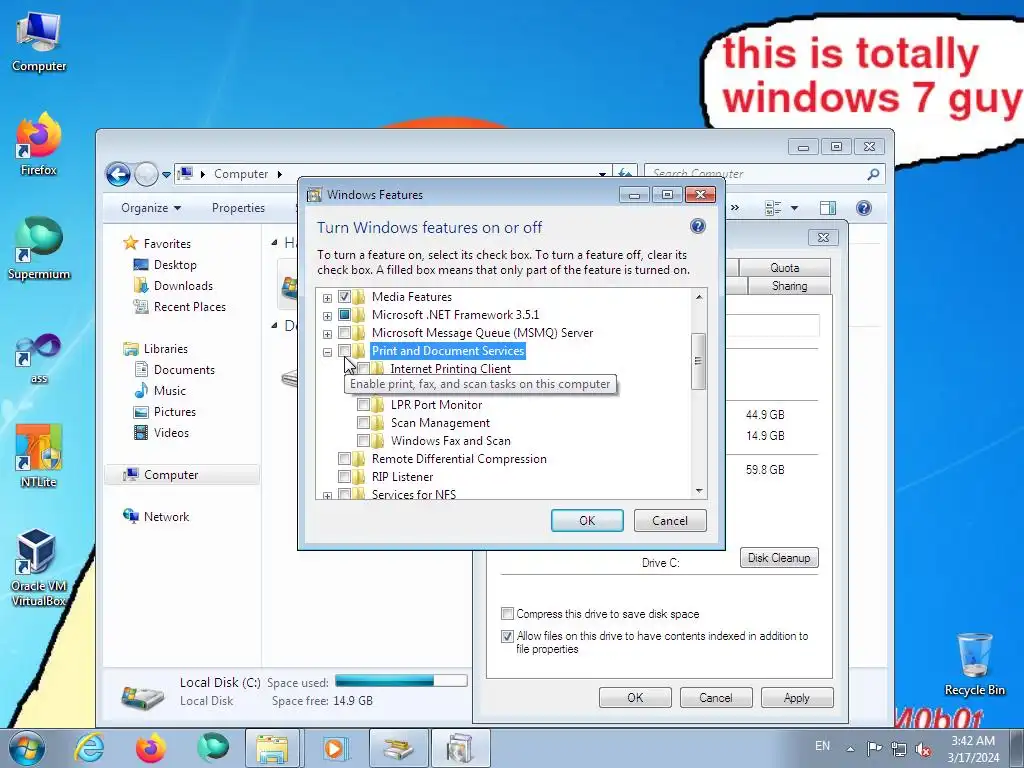Open recent locations dropdown beside Forward button
Viewport: 1024px width, 768px height.
[166, 174]
